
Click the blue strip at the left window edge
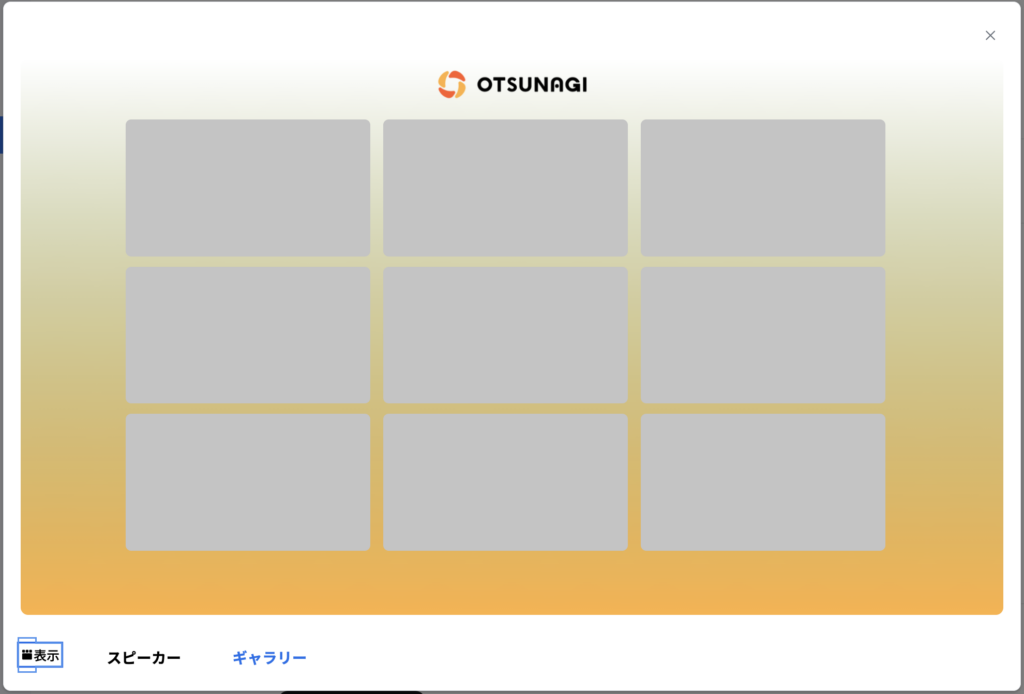pyautogui.click(x=1, y=134)
